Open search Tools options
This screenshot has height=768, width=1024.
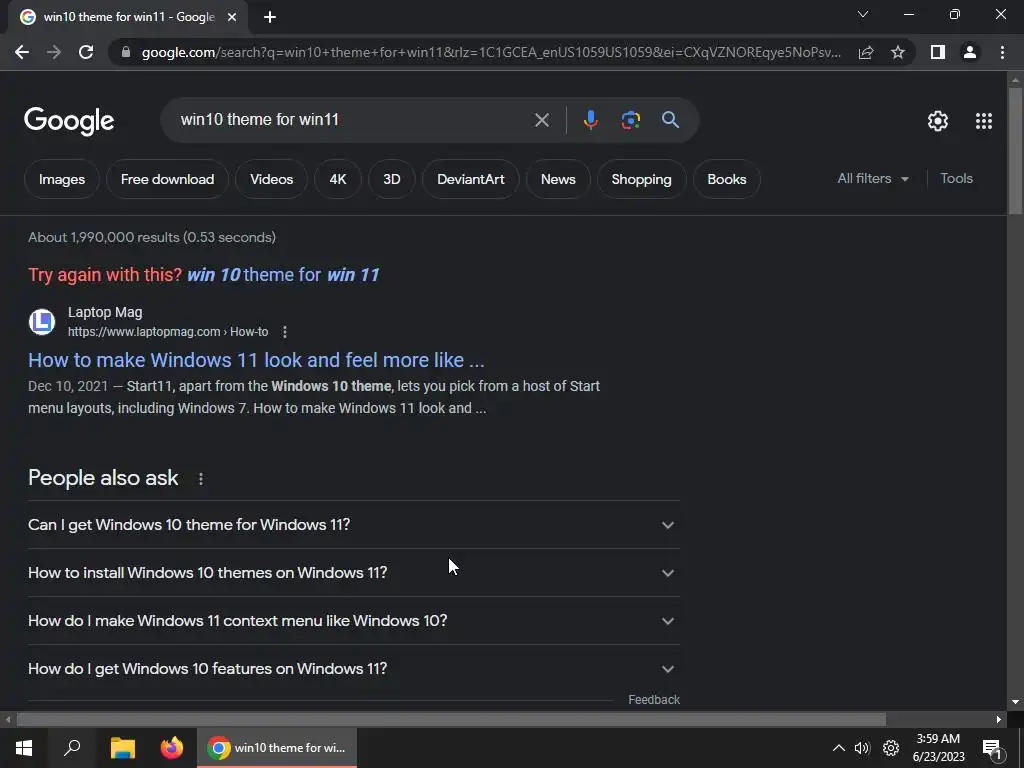coord(956,178)
